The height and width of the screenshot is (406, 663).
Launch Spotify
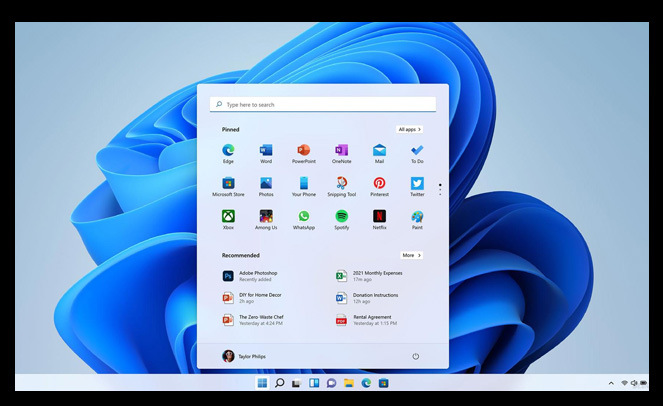pyautogui.click(x=342, y=219)
